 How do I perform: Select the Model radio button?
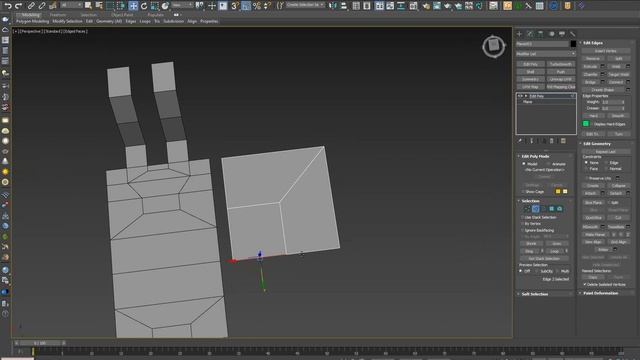[524, 164]
